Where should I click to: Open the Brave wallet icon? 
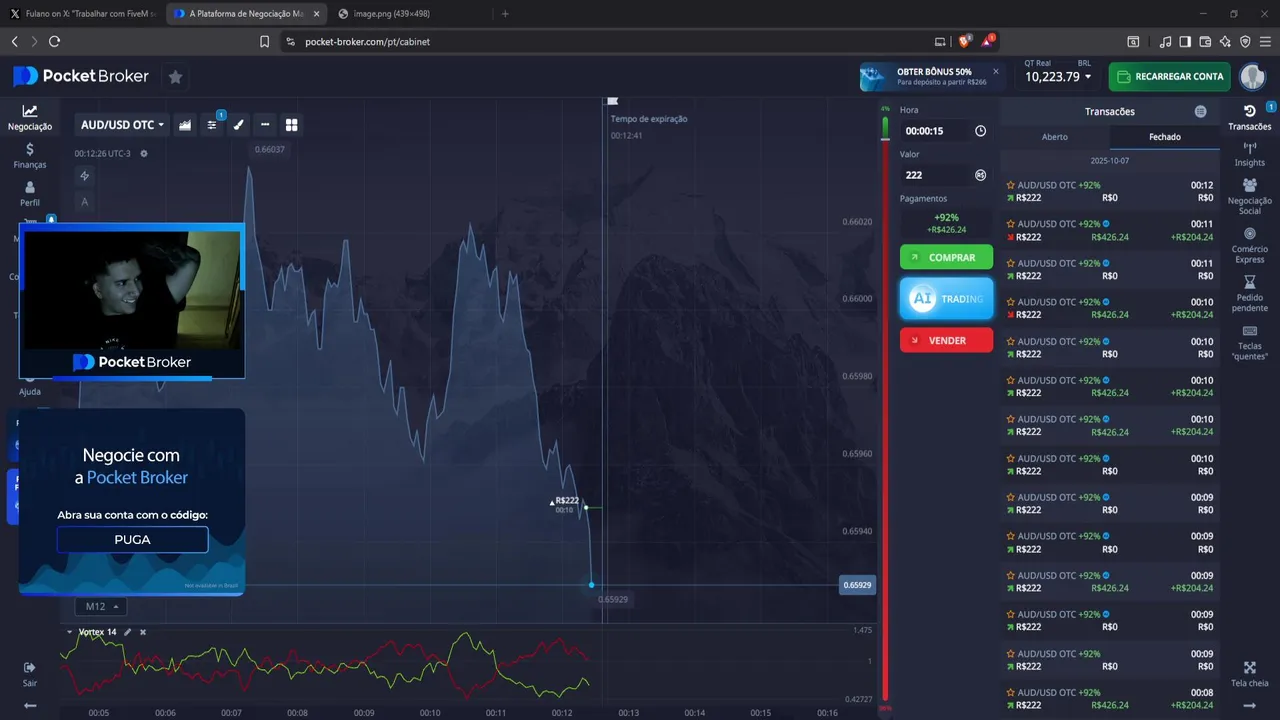click(x=1205, y=42)
